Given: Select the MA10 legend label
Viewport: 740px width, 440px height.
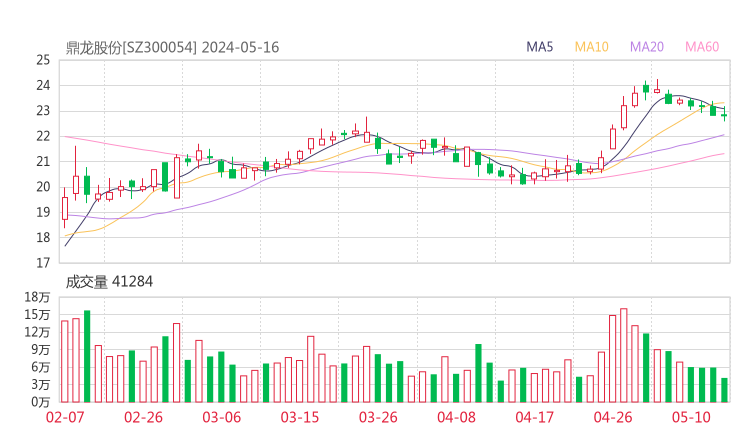Looking at the screenshot, I should pyautogui.click(x=591, y=47).
